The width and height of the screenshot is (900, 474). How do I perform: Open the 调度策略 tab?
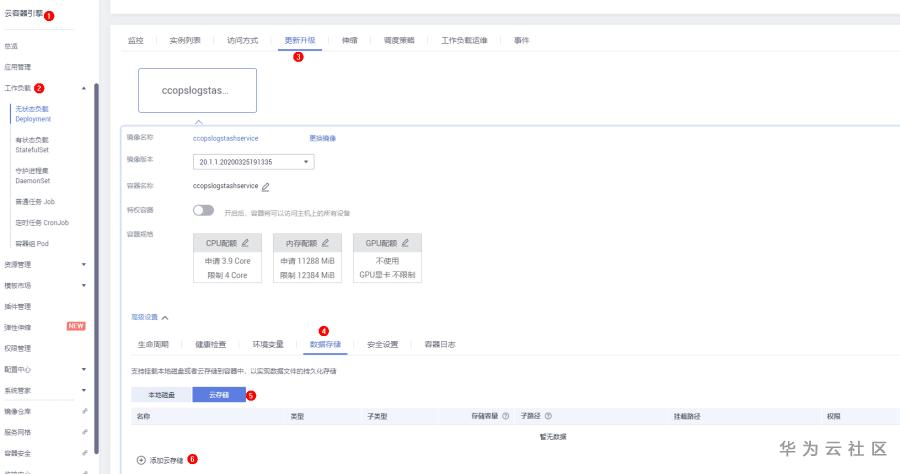coord(399,40)
